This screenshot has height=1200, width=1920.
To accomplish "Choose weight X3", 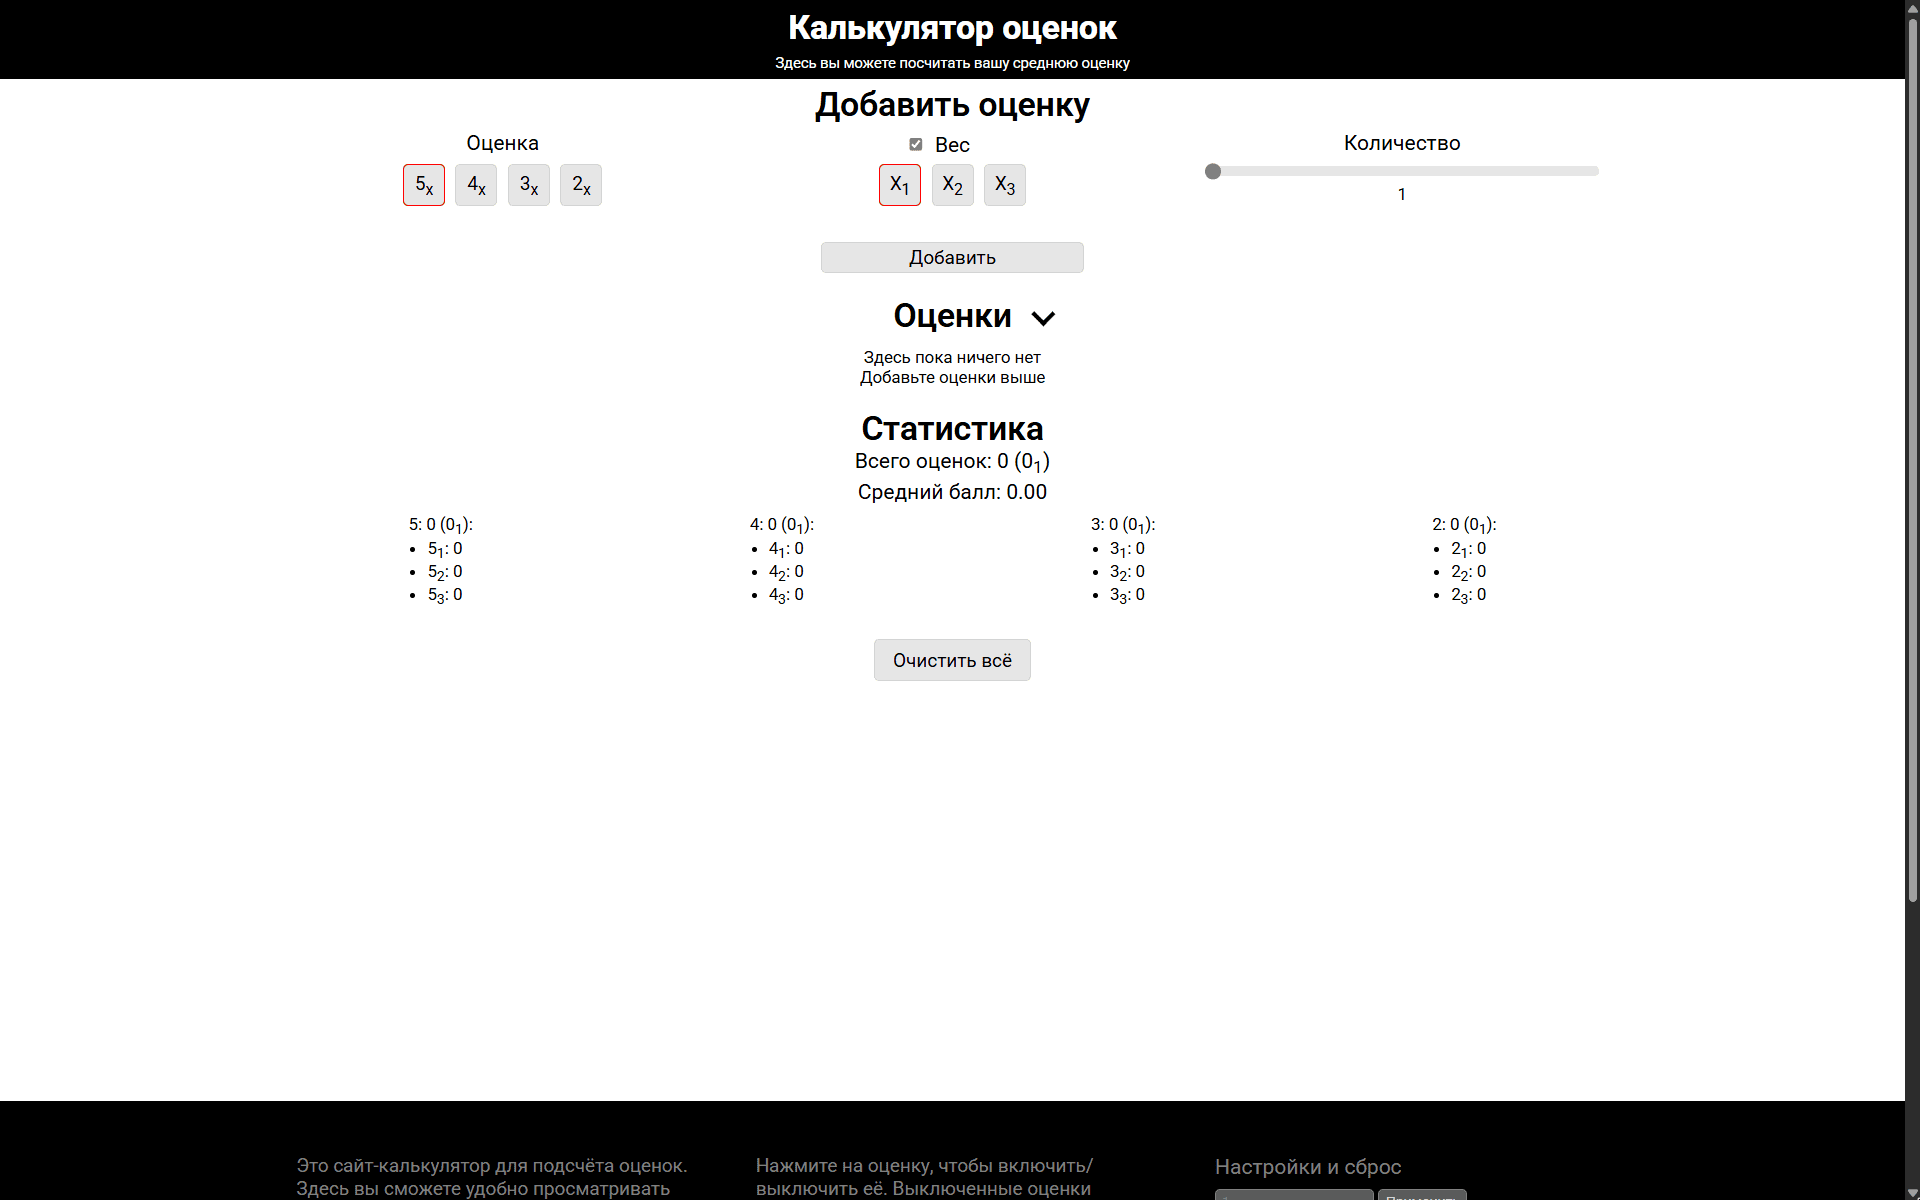I will point(1005,185).
